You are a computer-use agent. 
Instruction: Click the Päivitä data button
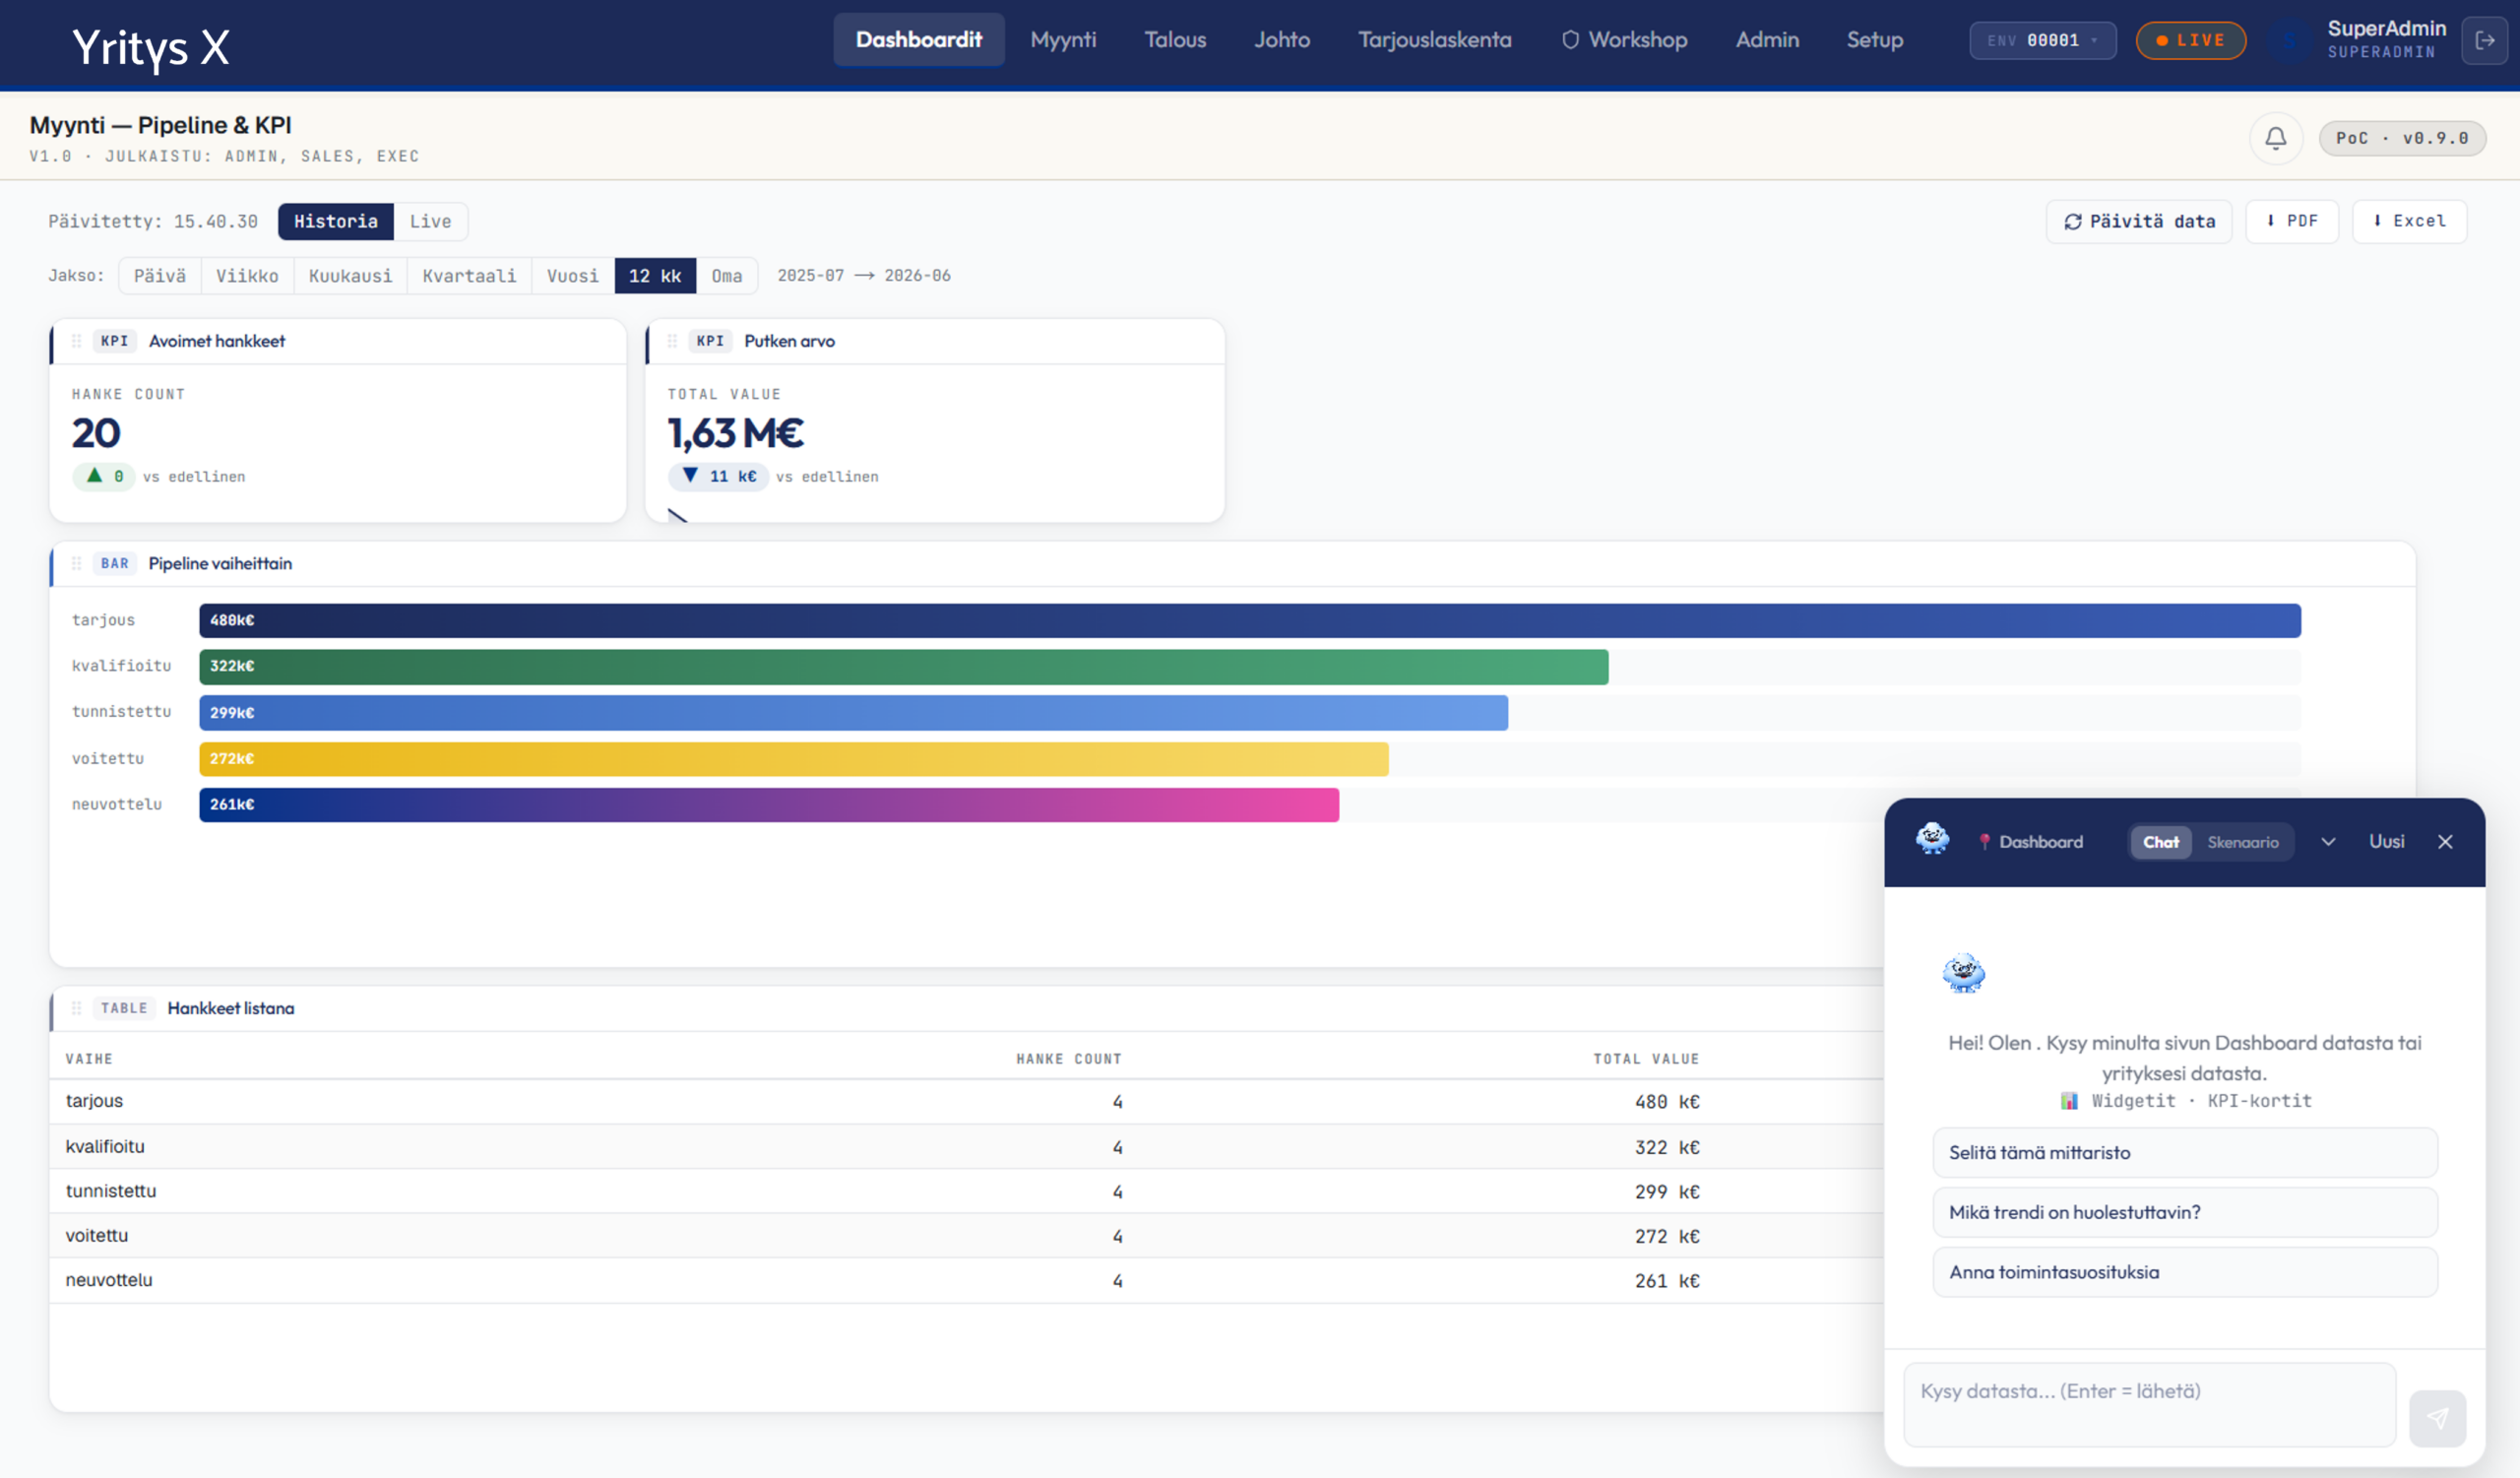pos(2139,221)
